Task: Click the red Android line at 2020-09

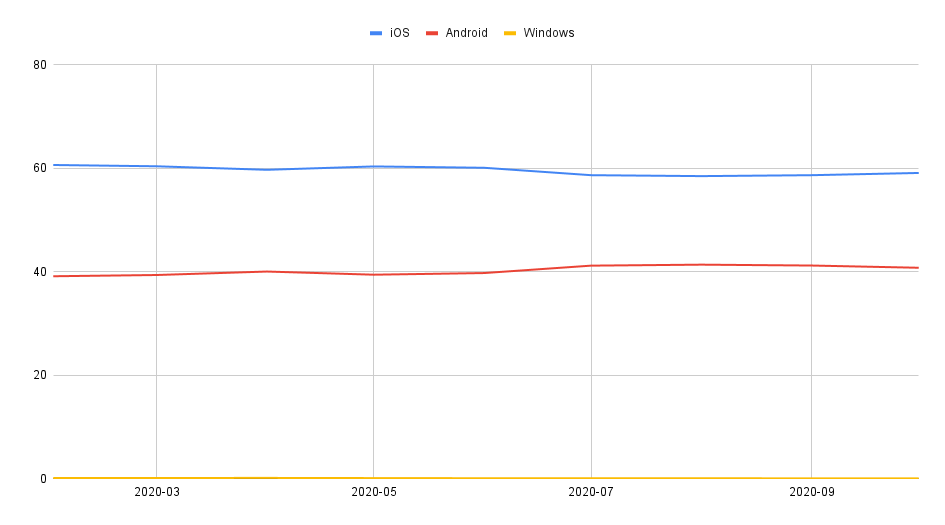Action: [812, 266]
